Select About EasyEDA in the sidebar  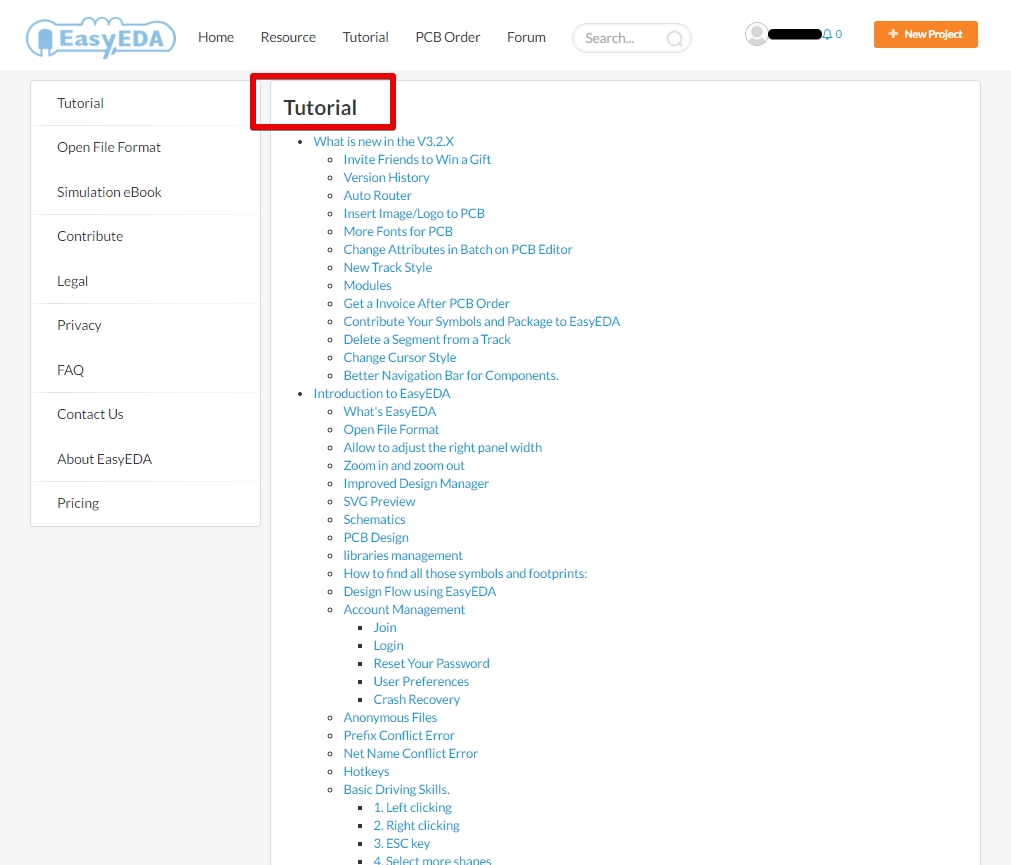(x=104, y=460)
